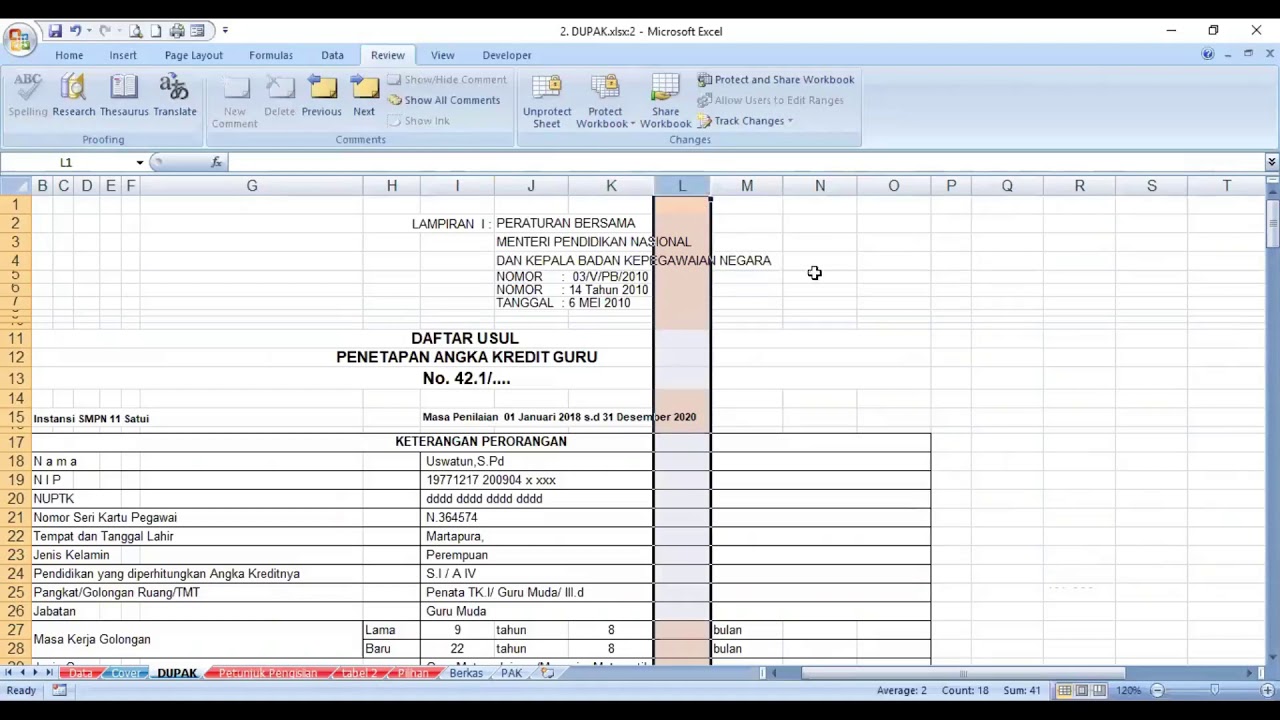Jump to the Previous comment
1280x720 pixels.
tap(322, 96)
